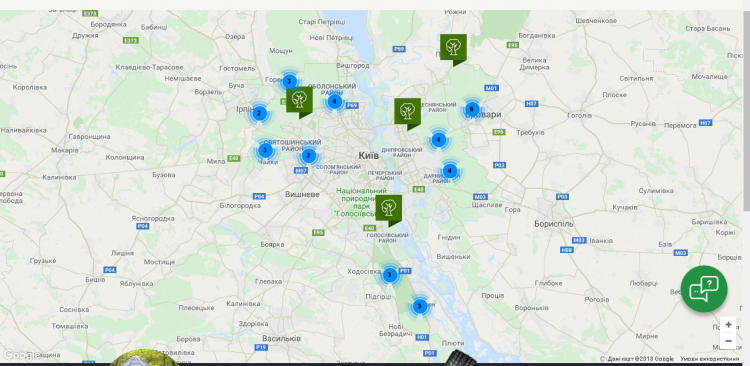
Task: Expand cluster of 4 near Dniprovskyi district
Action: click(439, 140)
